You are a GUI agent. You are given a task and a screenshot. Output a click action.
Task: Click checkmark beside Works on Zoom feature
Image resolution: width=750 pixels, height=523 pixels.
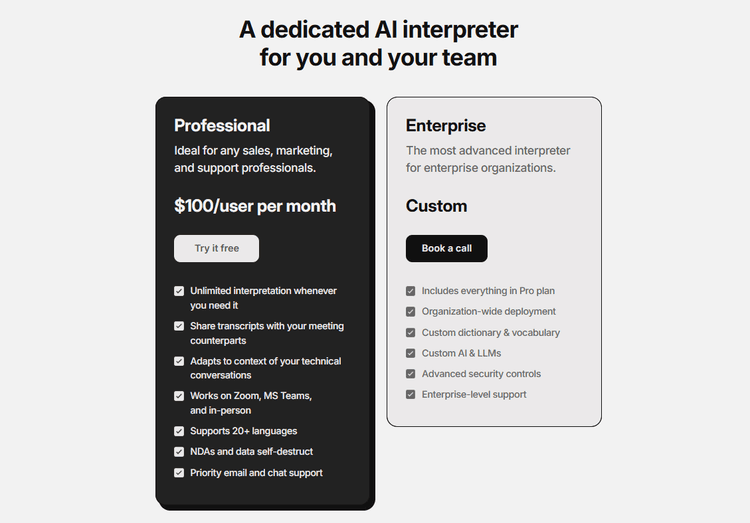pos(179,396)
